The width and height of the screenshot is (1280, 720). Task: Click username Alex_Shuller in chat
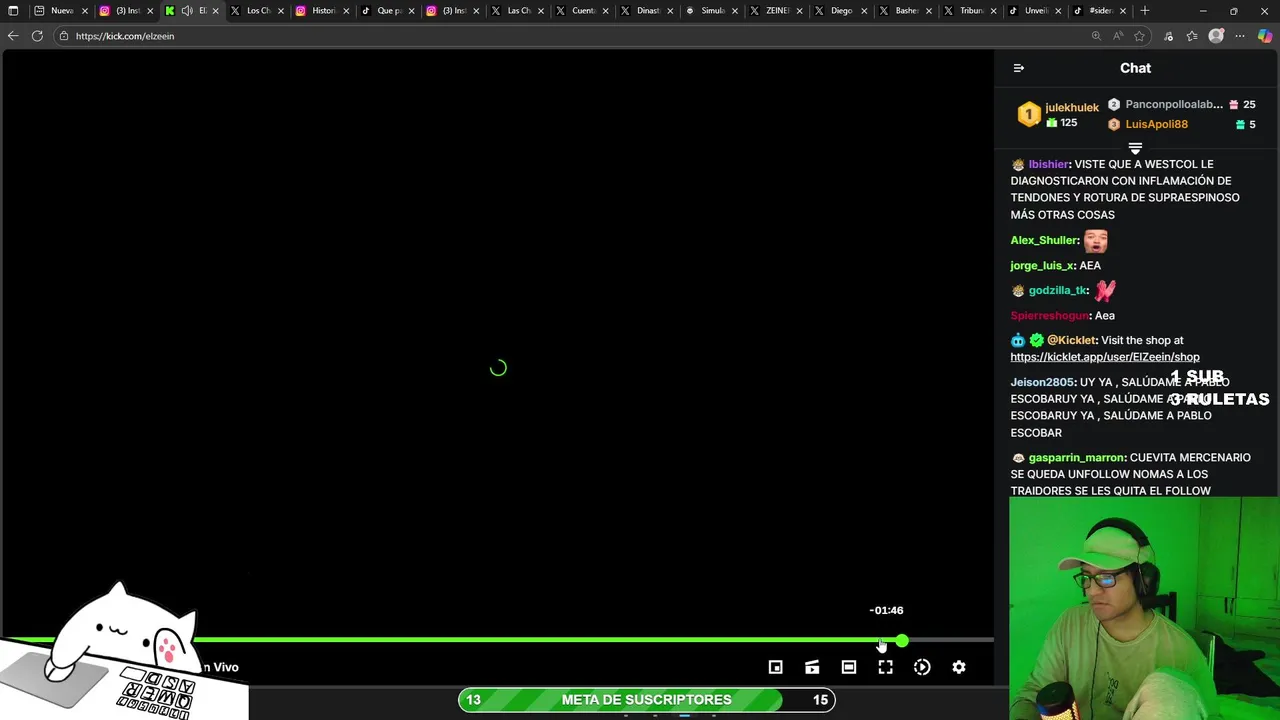(1043, 240)
